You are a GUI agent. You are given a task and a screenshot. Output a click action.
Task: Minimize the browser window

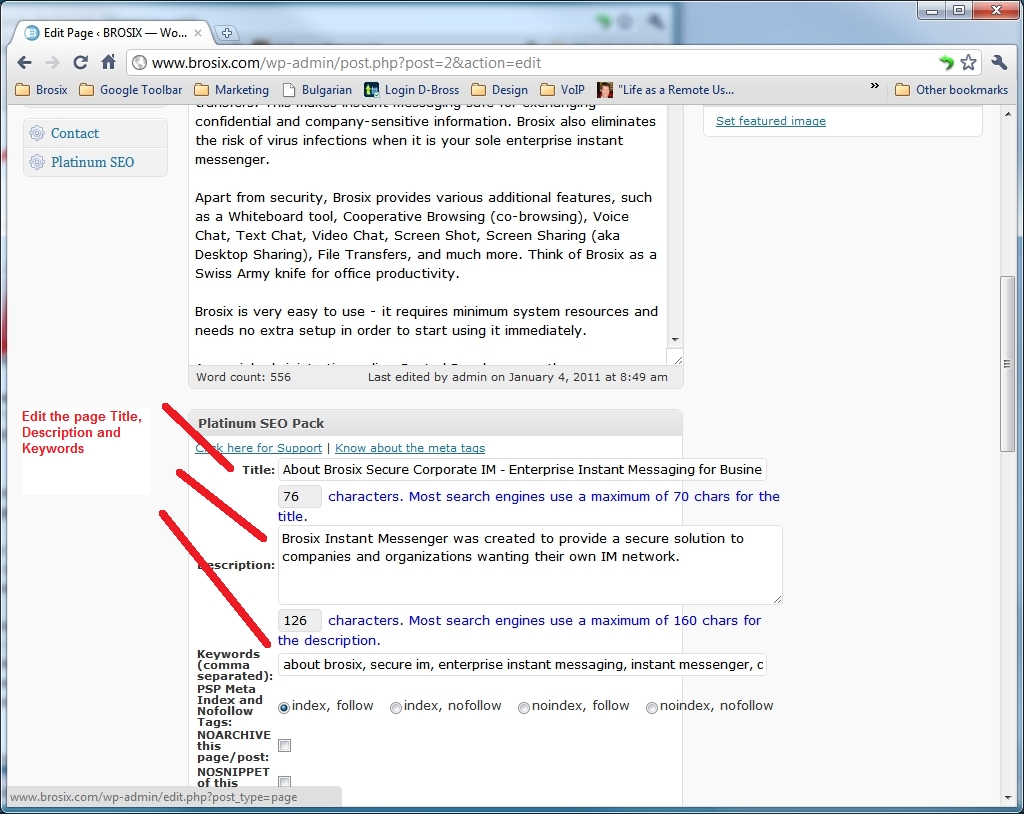[x=932, y=10]
